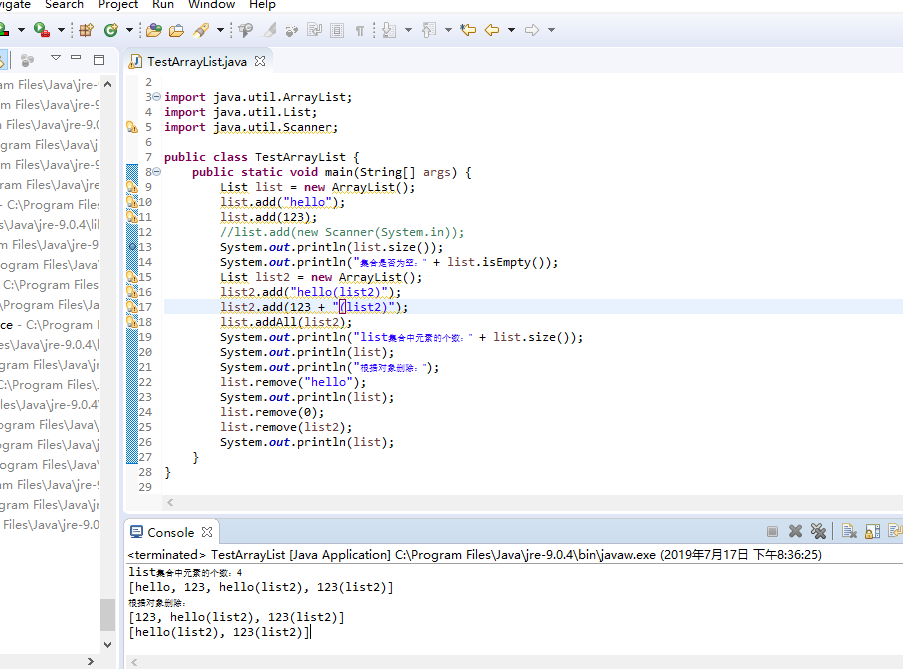This screenshot has height=669, width=903.
Task: Select the Console view tab
Action: (170, 533)
